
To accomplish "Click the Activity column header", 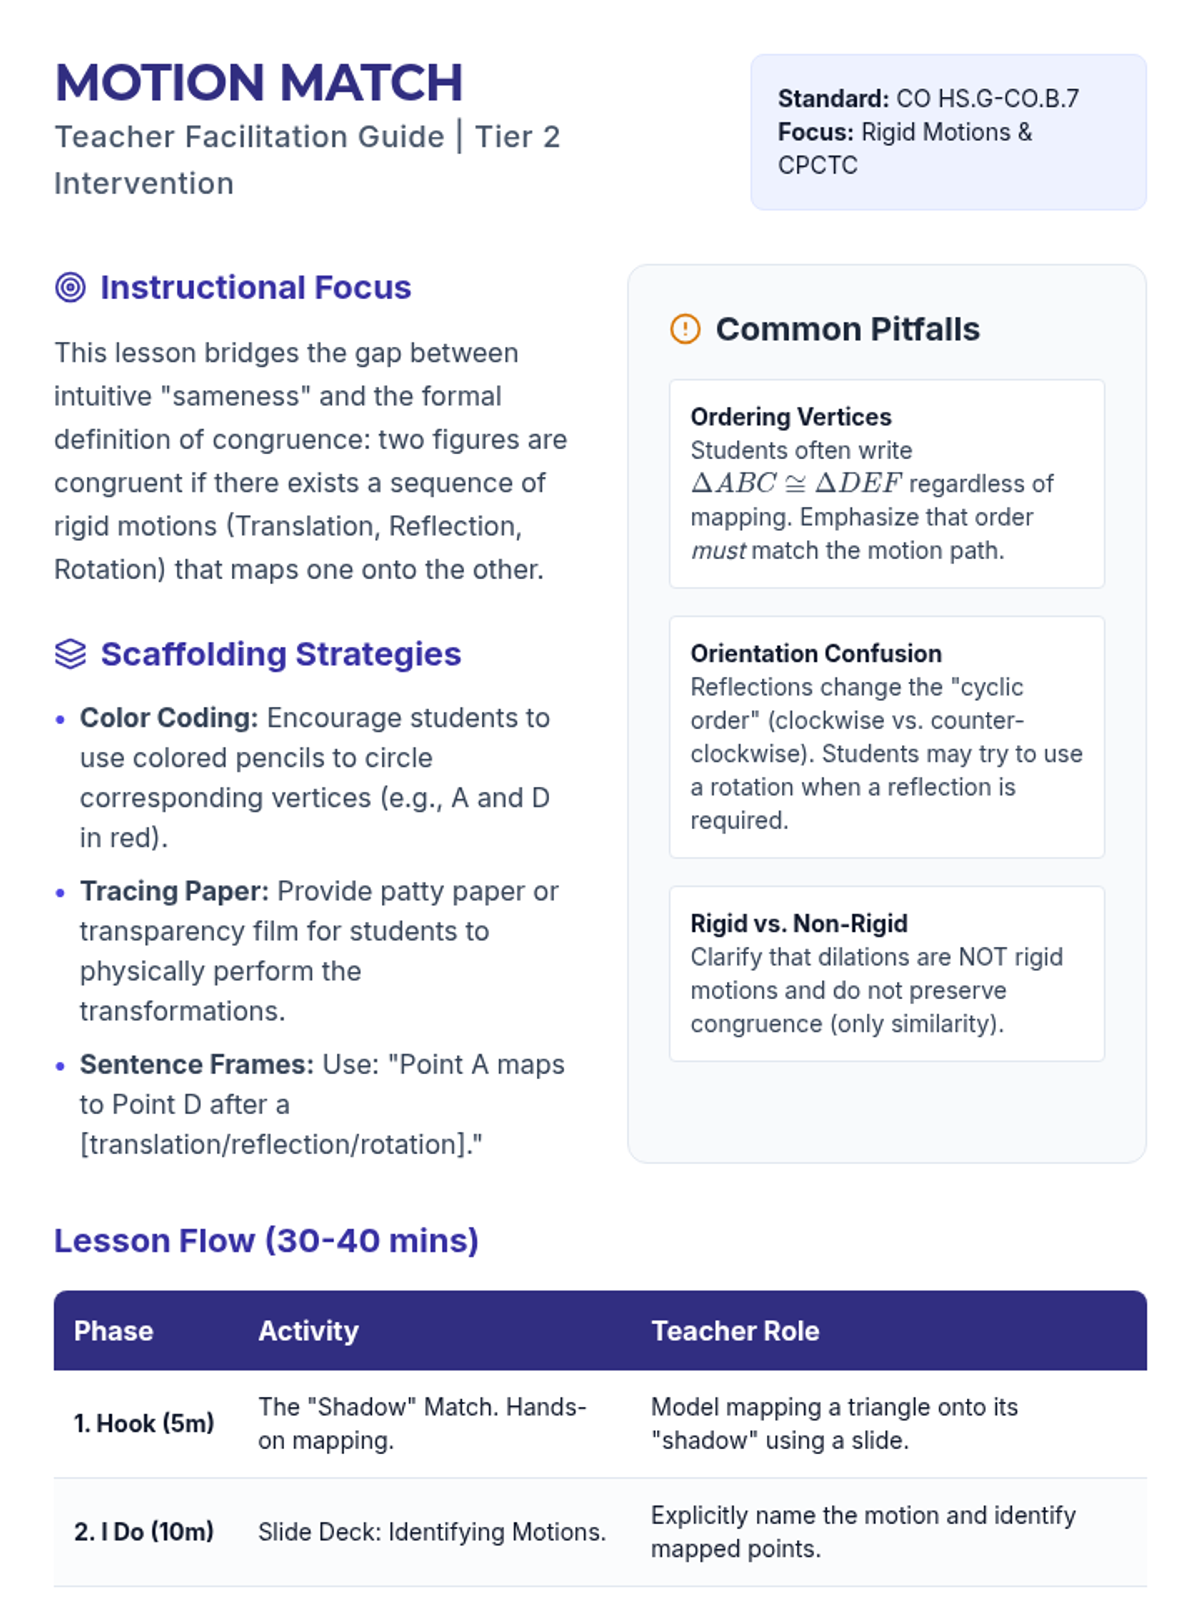I will click(x=308, y=1331).
